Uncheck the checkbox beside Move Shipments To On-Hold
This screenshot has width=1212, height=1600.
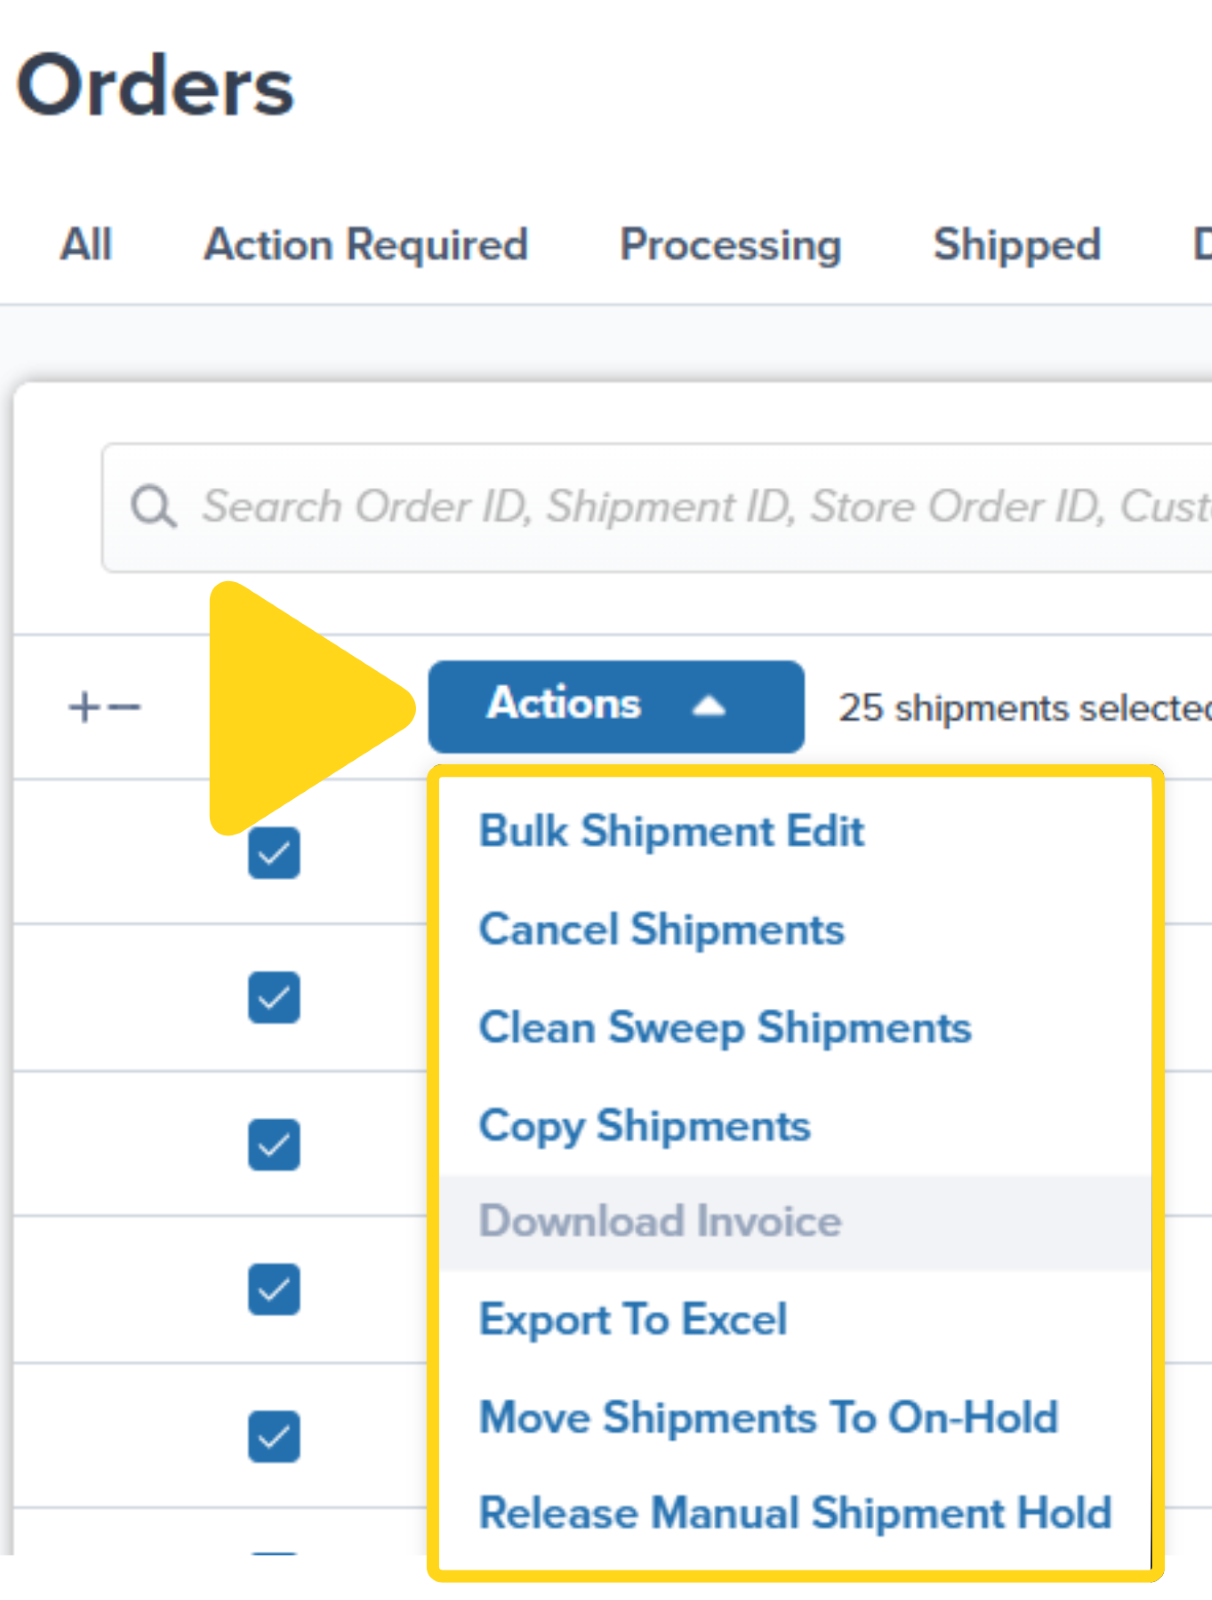point(274,1436)
